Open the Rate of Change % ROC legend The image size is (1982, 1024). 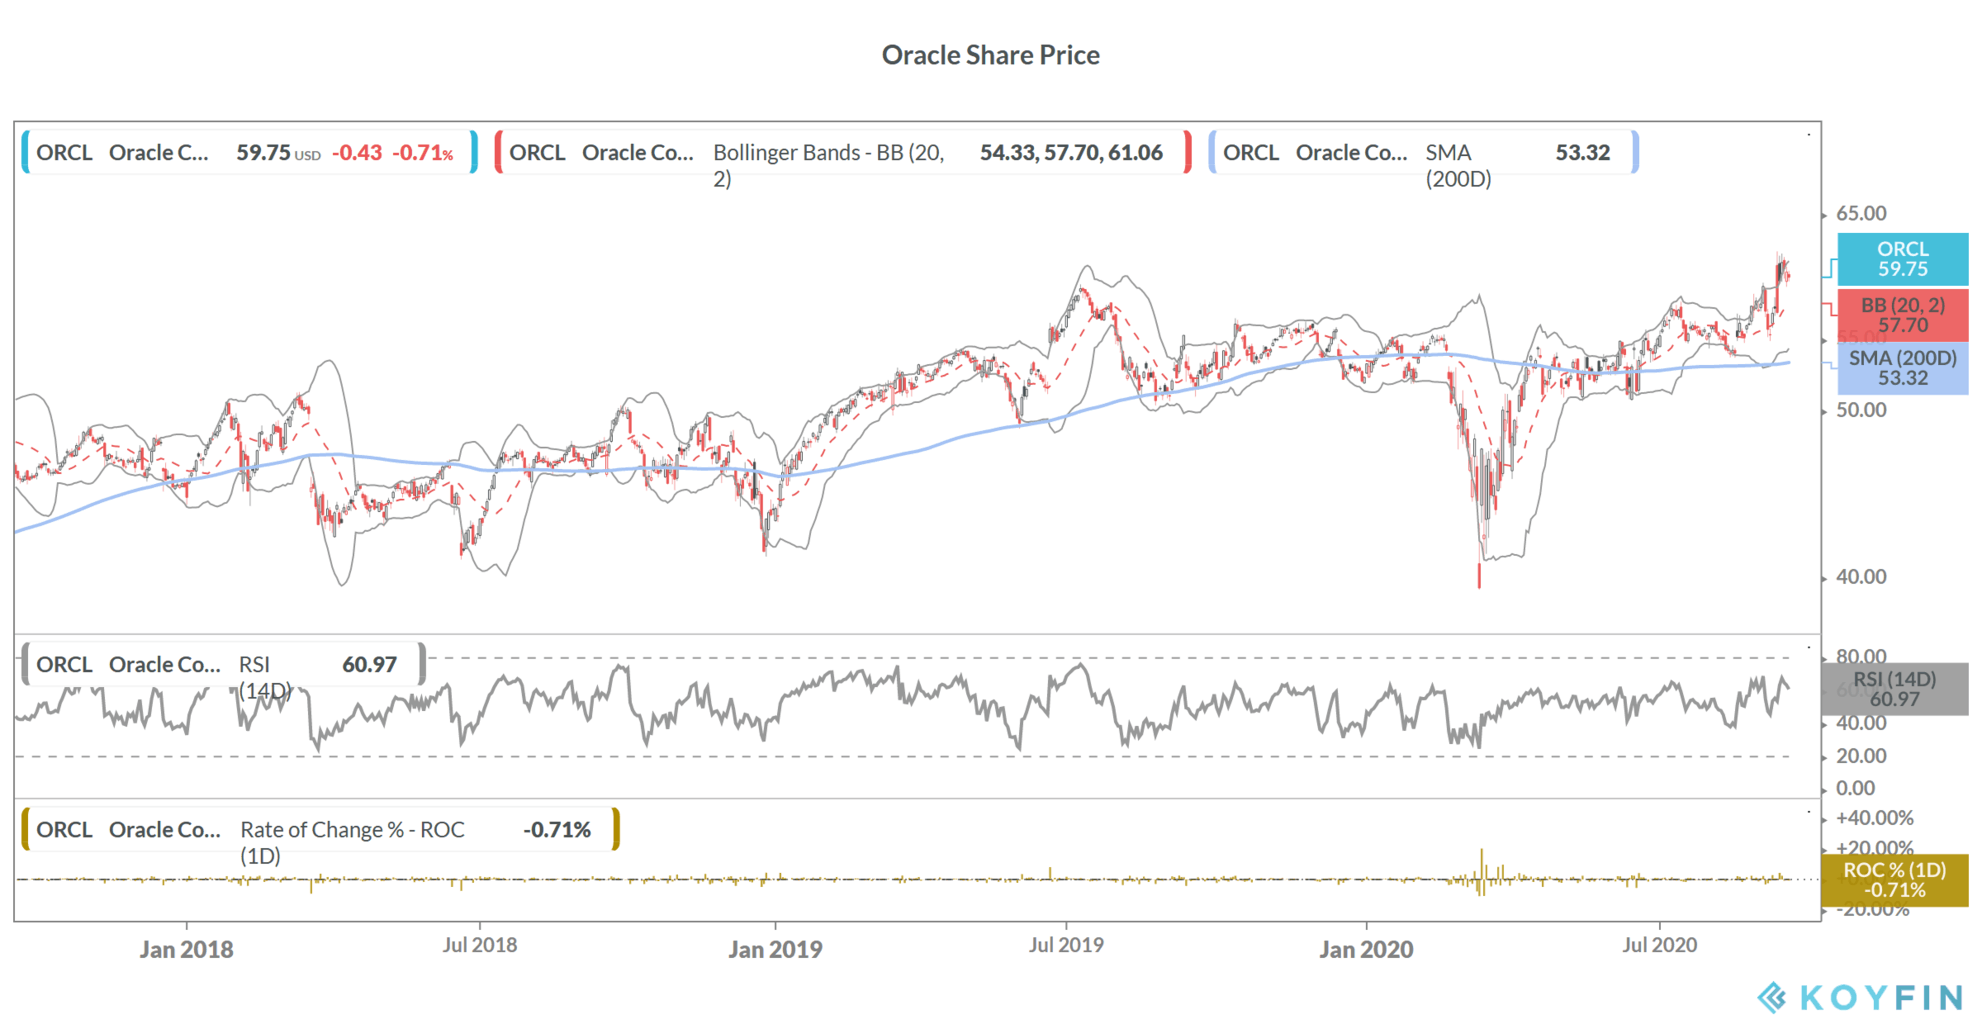pos(320,830)
